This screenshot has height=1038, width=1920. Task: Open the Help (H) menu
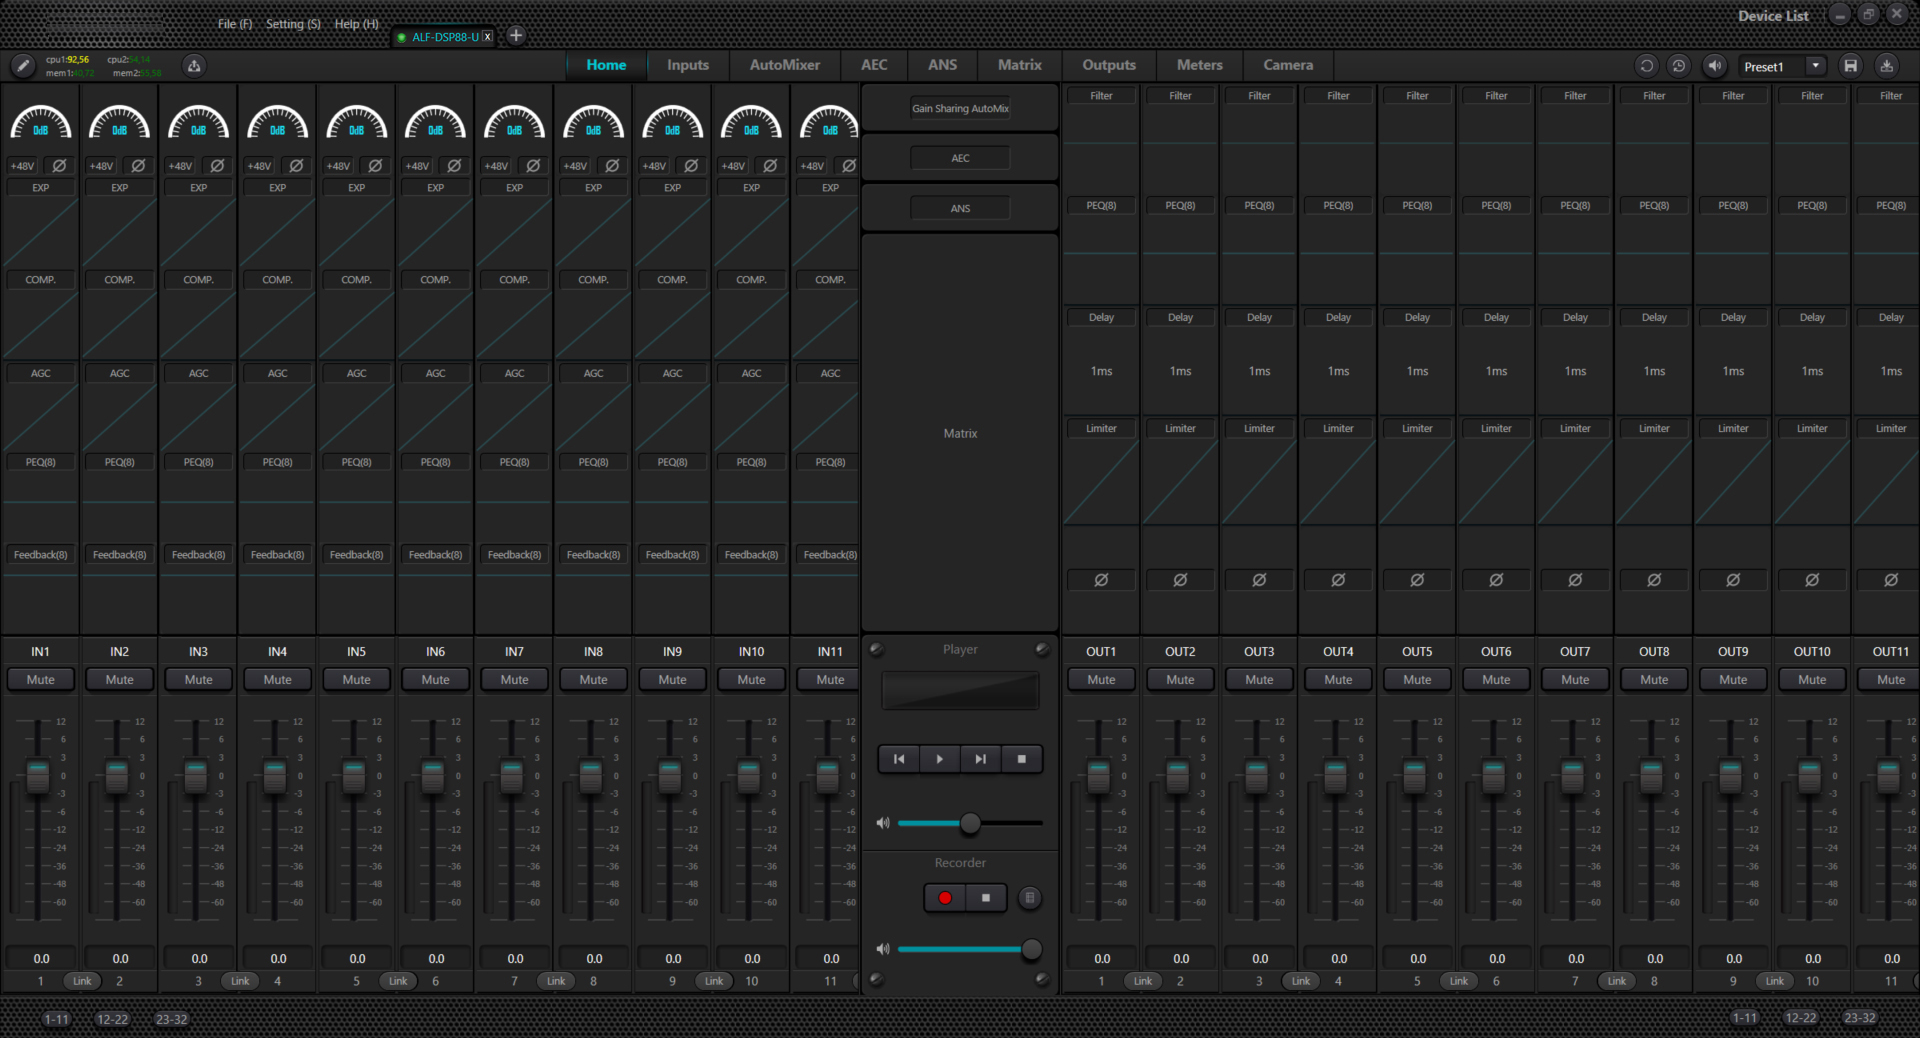(x=356, y=24)
